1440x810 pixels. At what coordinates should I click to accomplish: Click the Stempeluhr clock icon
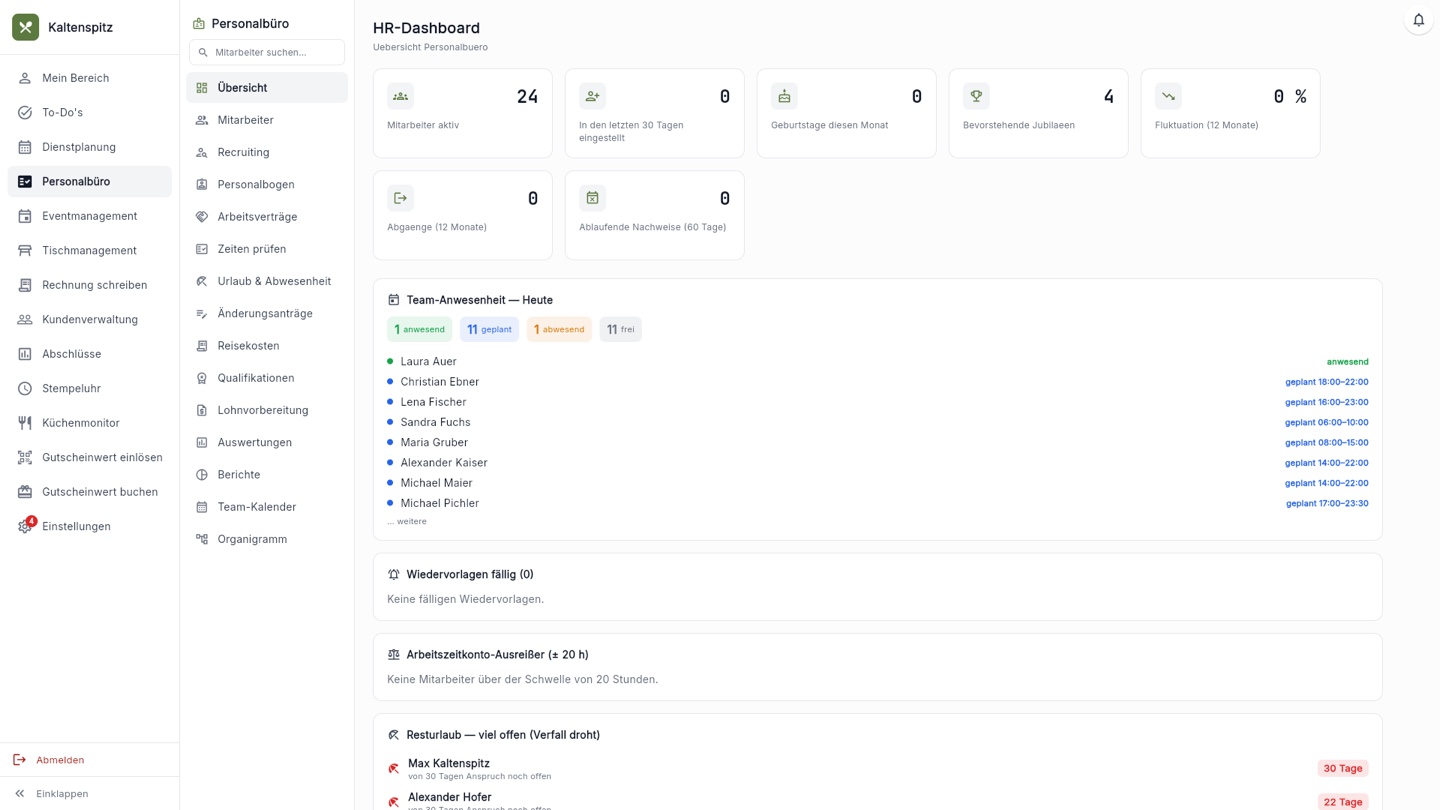pyautogui.click(x=25, y=388)
